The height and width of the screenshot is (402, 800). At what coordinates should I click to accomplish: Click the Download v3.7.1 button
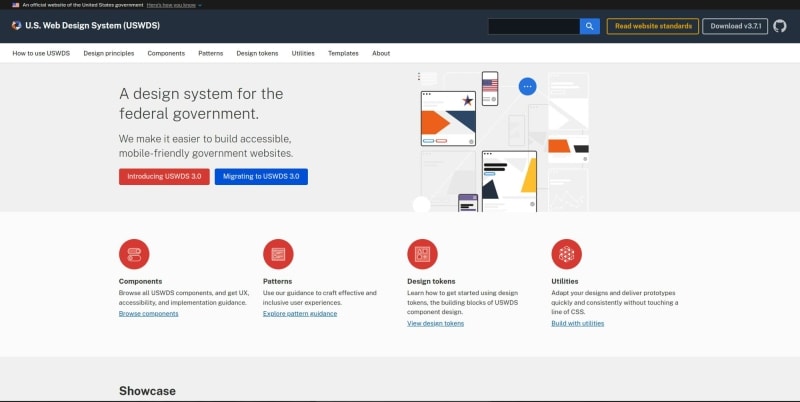click(x=735, y=26)
